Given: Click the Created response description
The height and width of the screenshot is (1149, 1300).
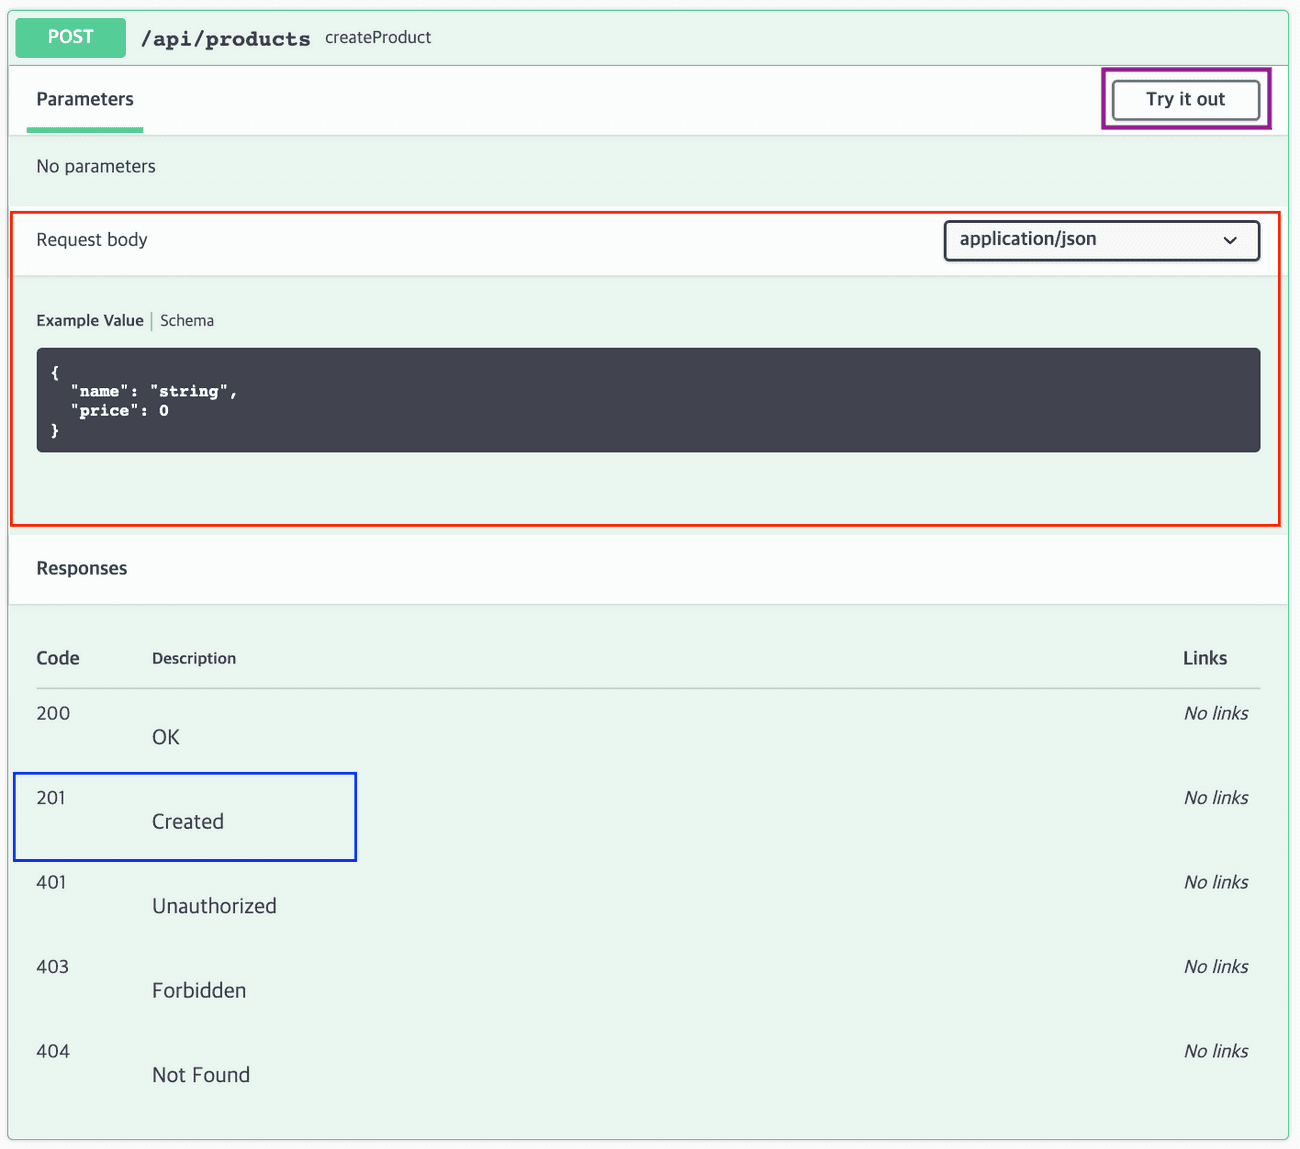Looking at the screenshot, I should tap(188, 822).
